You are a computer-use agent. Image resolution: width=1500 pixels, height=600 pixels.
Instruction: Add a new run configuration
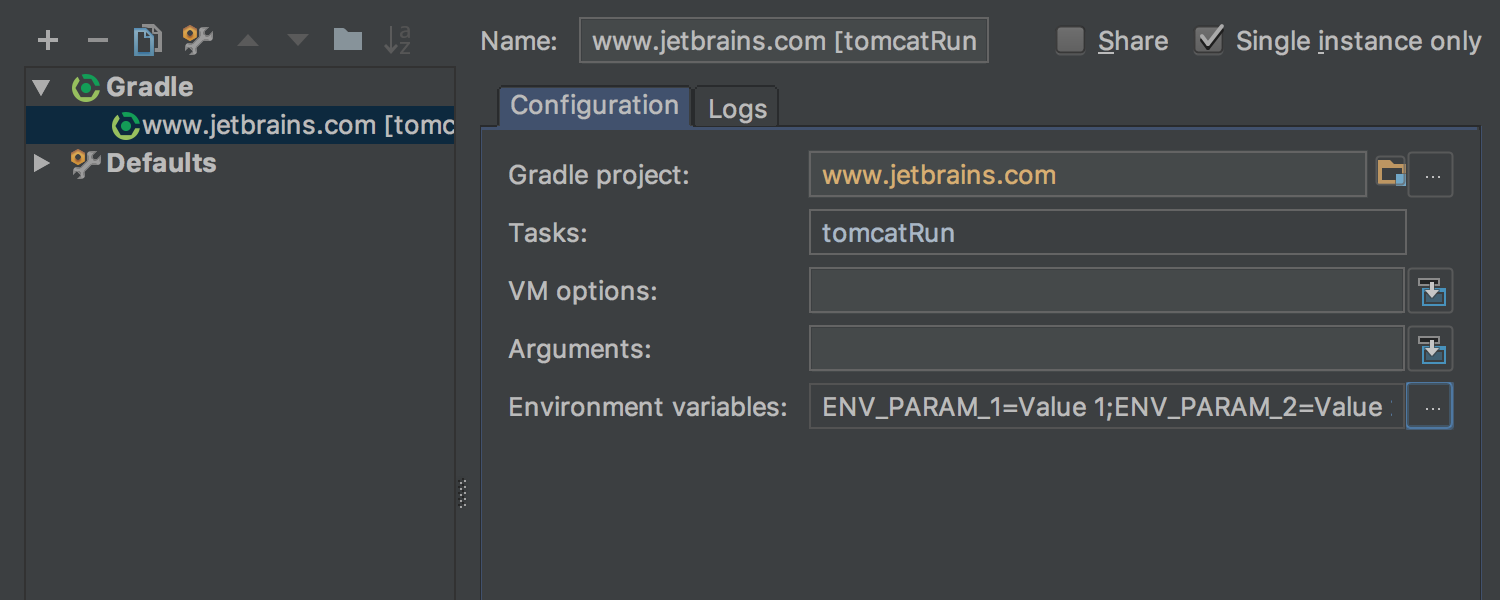[x=48, y=41]
